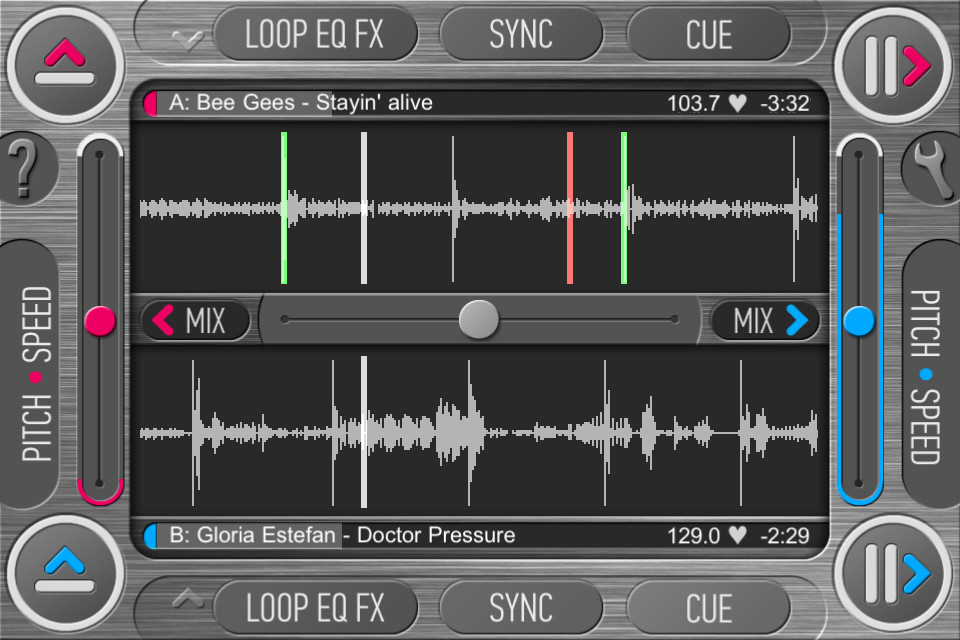Eject deck B with blue eject icon

pos(65,573)
